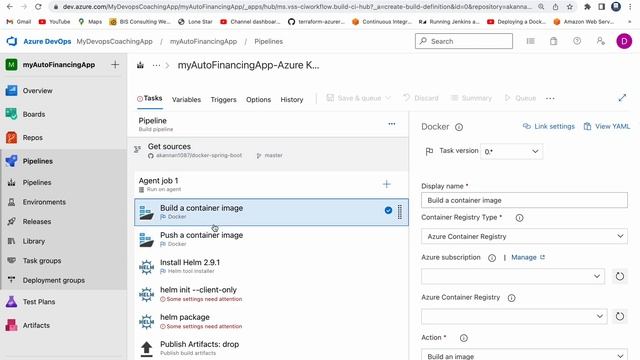Click Link settings
This screenshot has width=640, height=360.
[x=549, y=127]
